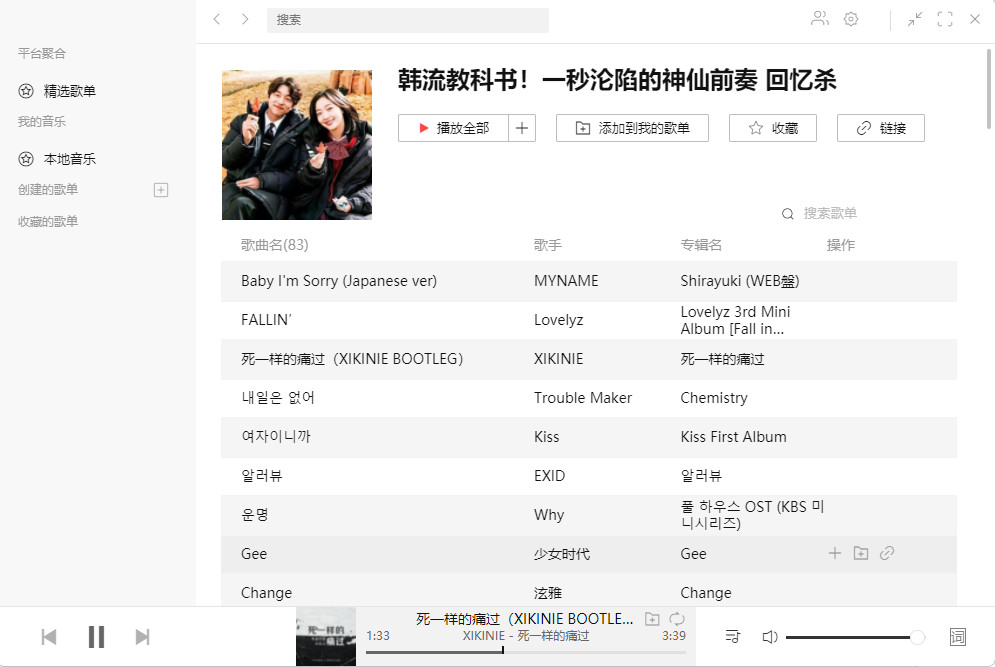Click 添加到我的歌单 button
995x667 pixels.
tap(632, 128)
